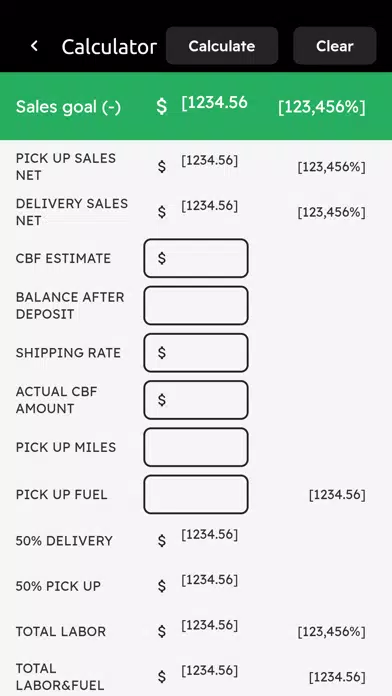
Task: Click the Calculator title text
Action: [109, 46]
